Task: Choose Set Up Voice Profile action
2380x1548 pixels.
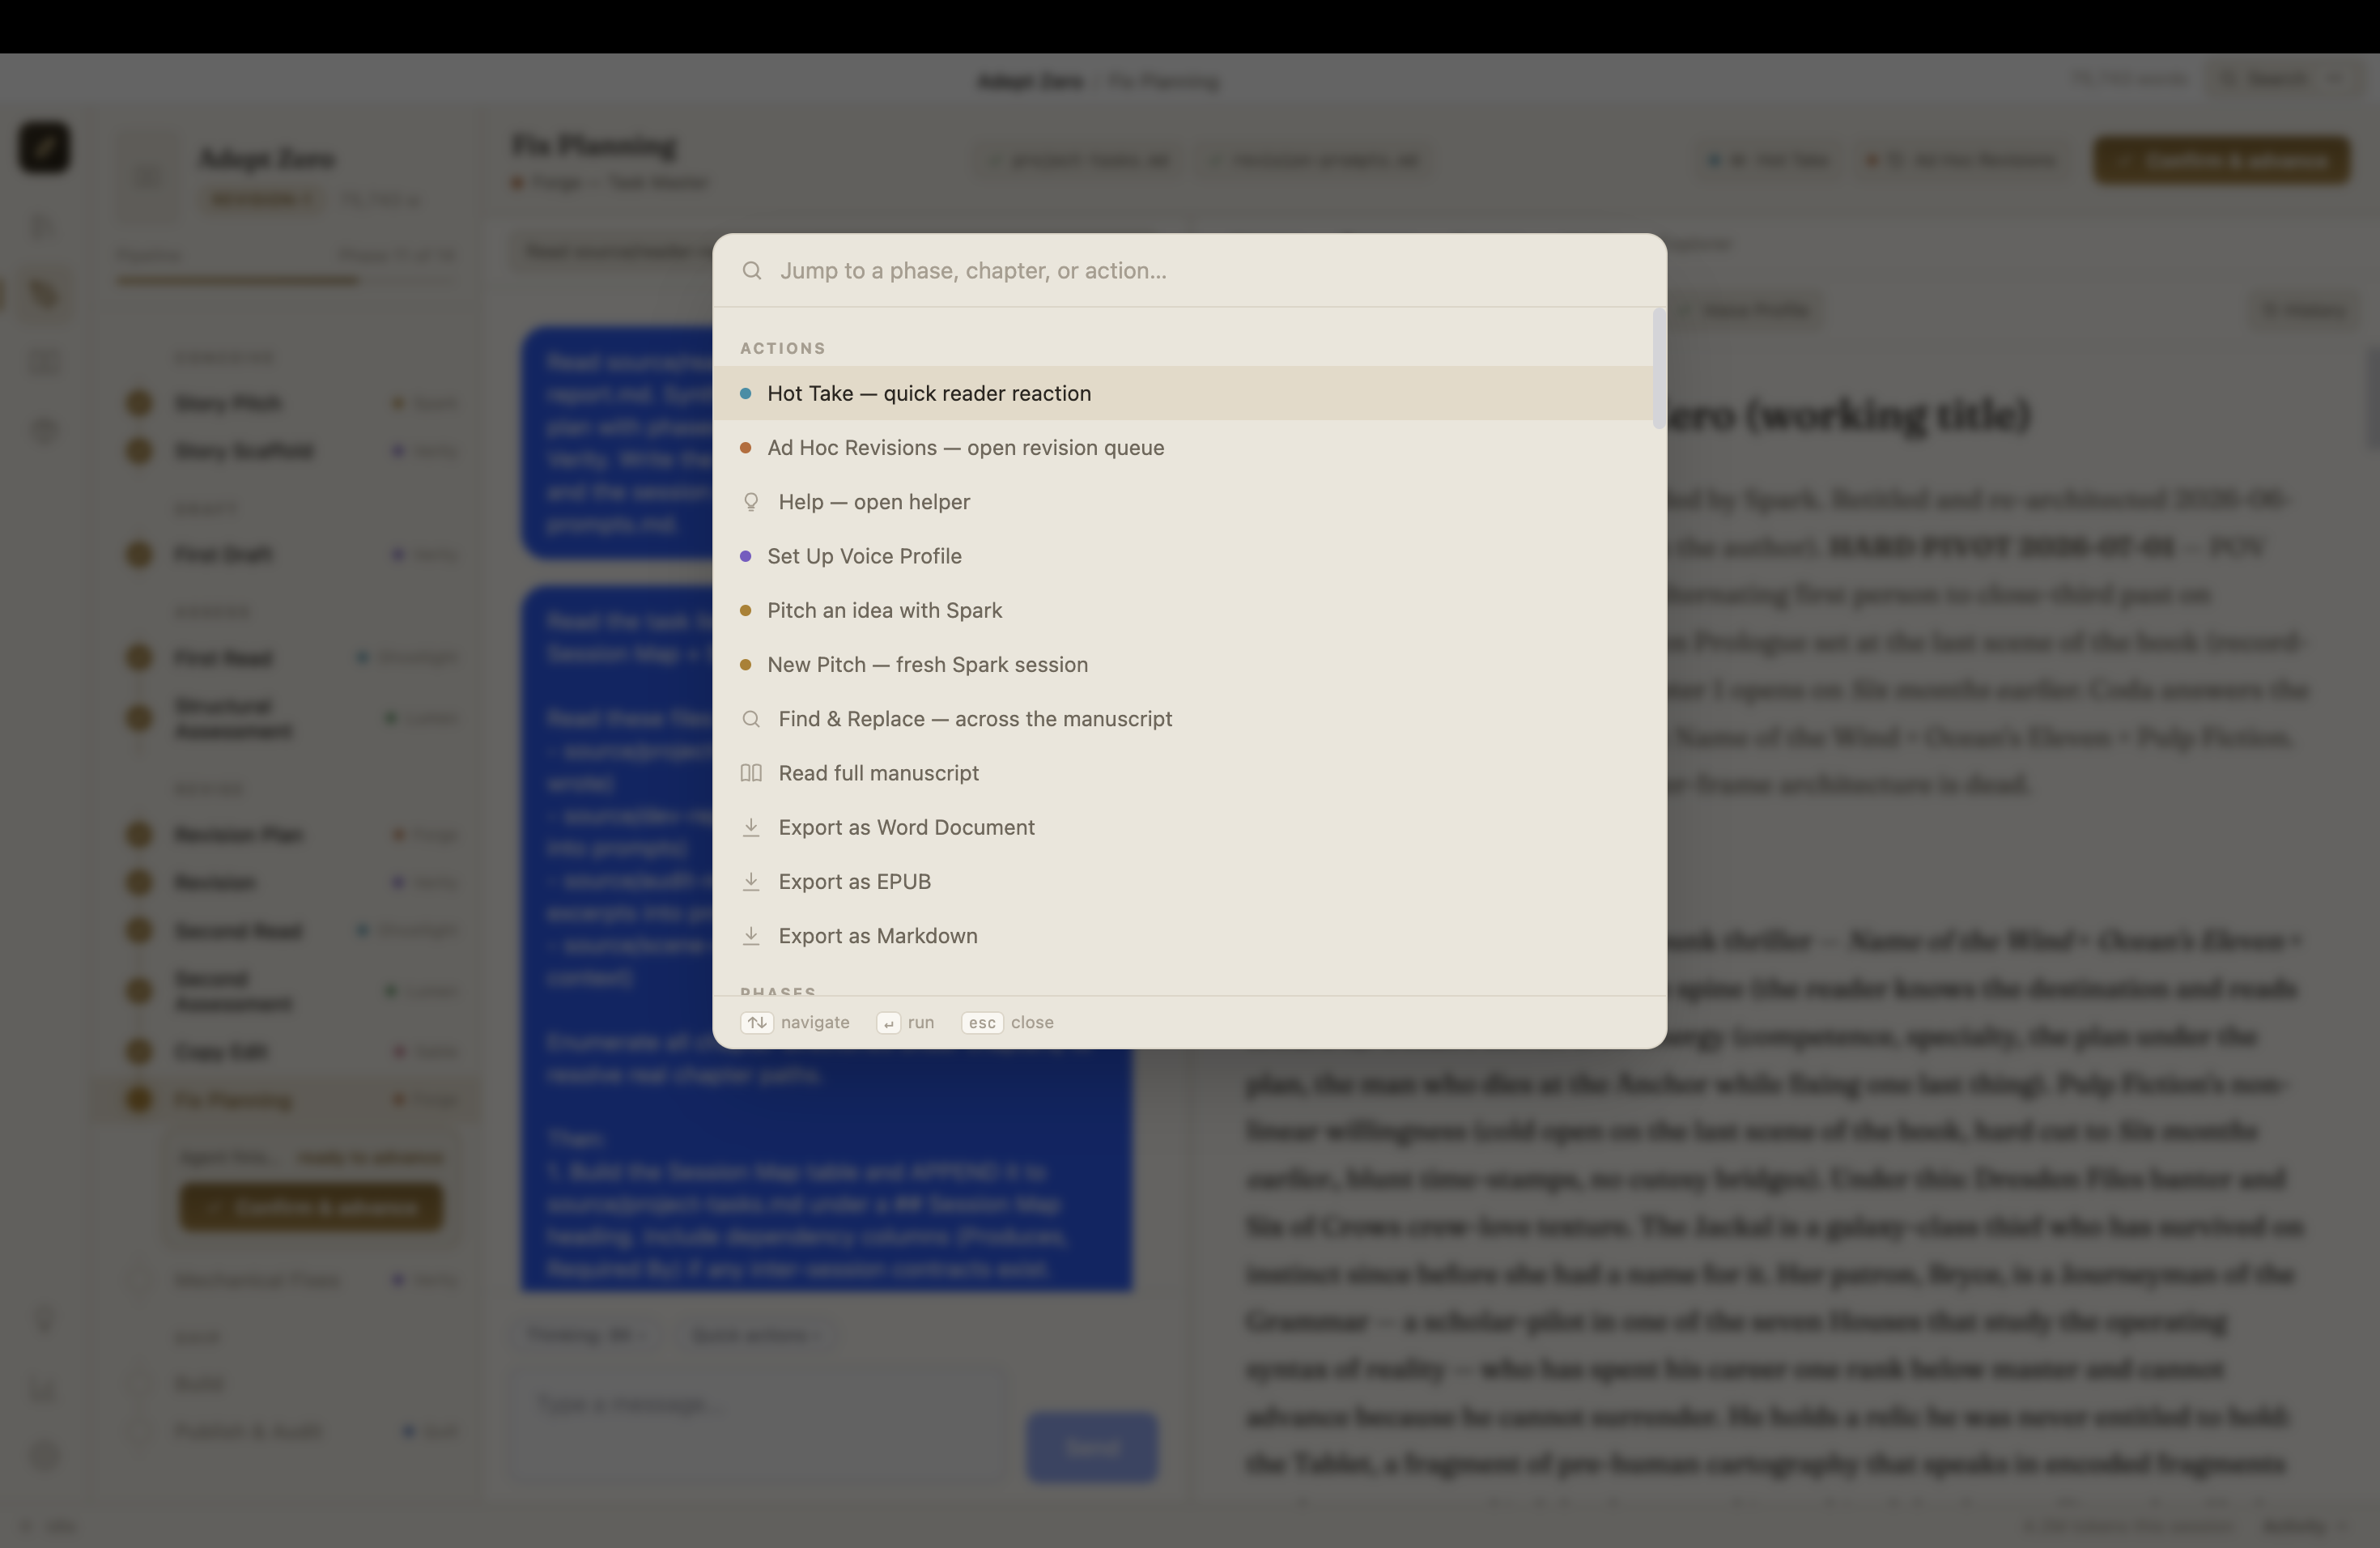Action: (x=1182, y=556)
